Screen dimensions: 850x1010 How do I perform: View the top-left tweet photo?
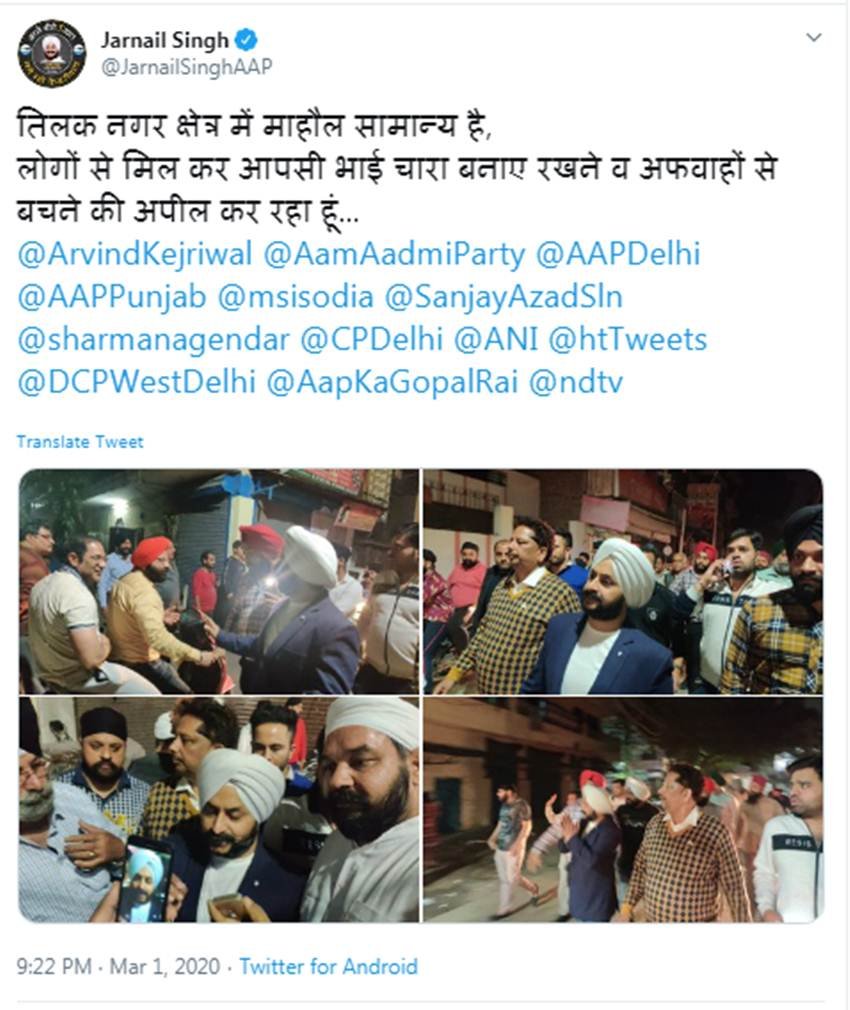click(x=219, y=582)
